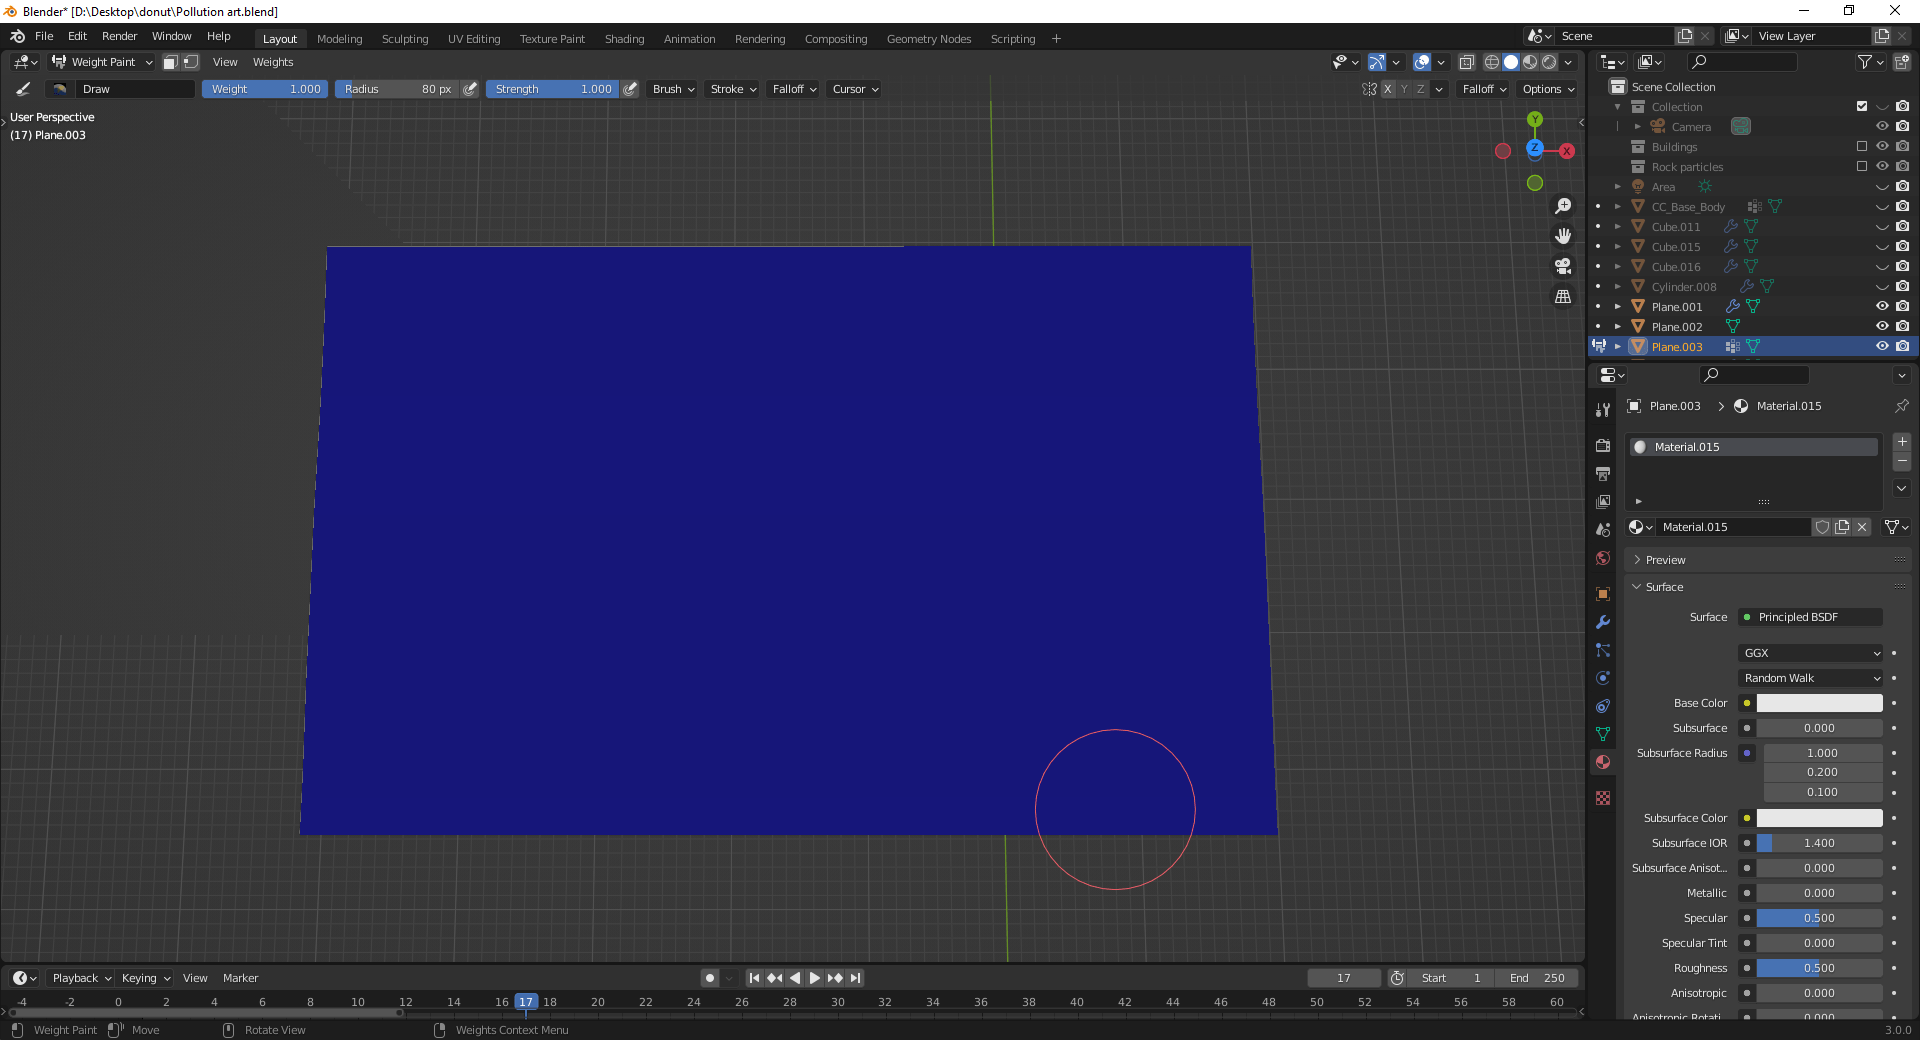
Task: Open the GGX distribution dropdown
Action: click(x=1811, y=653)
